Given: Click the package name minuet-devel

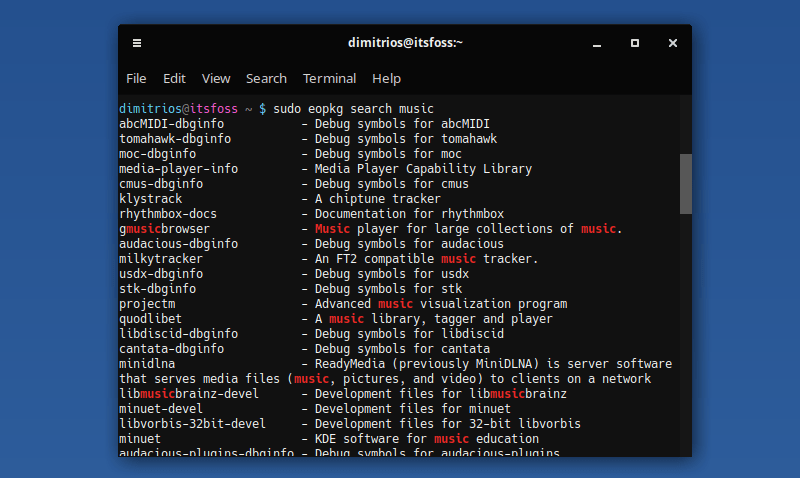Looking at the screenshot, I should coord(161,409).
